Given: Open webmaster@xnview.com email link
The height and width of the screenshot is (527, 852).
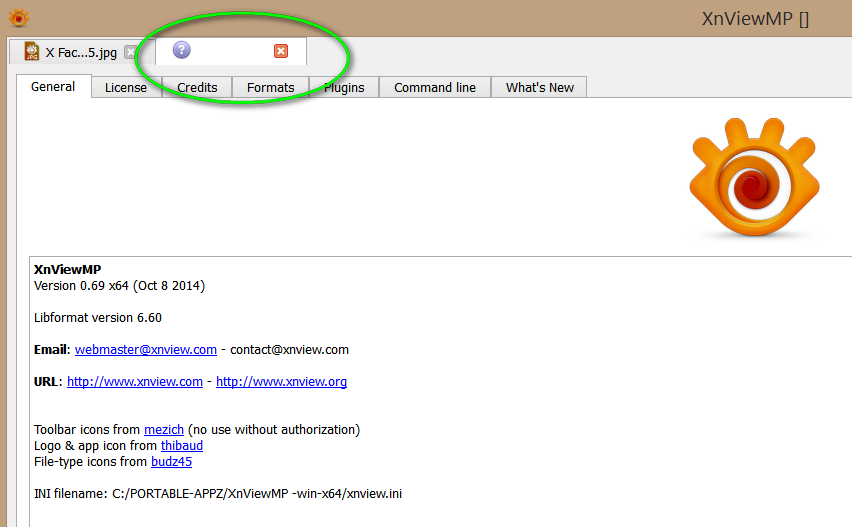Looking at the screenshot, I should coord(146,349).
